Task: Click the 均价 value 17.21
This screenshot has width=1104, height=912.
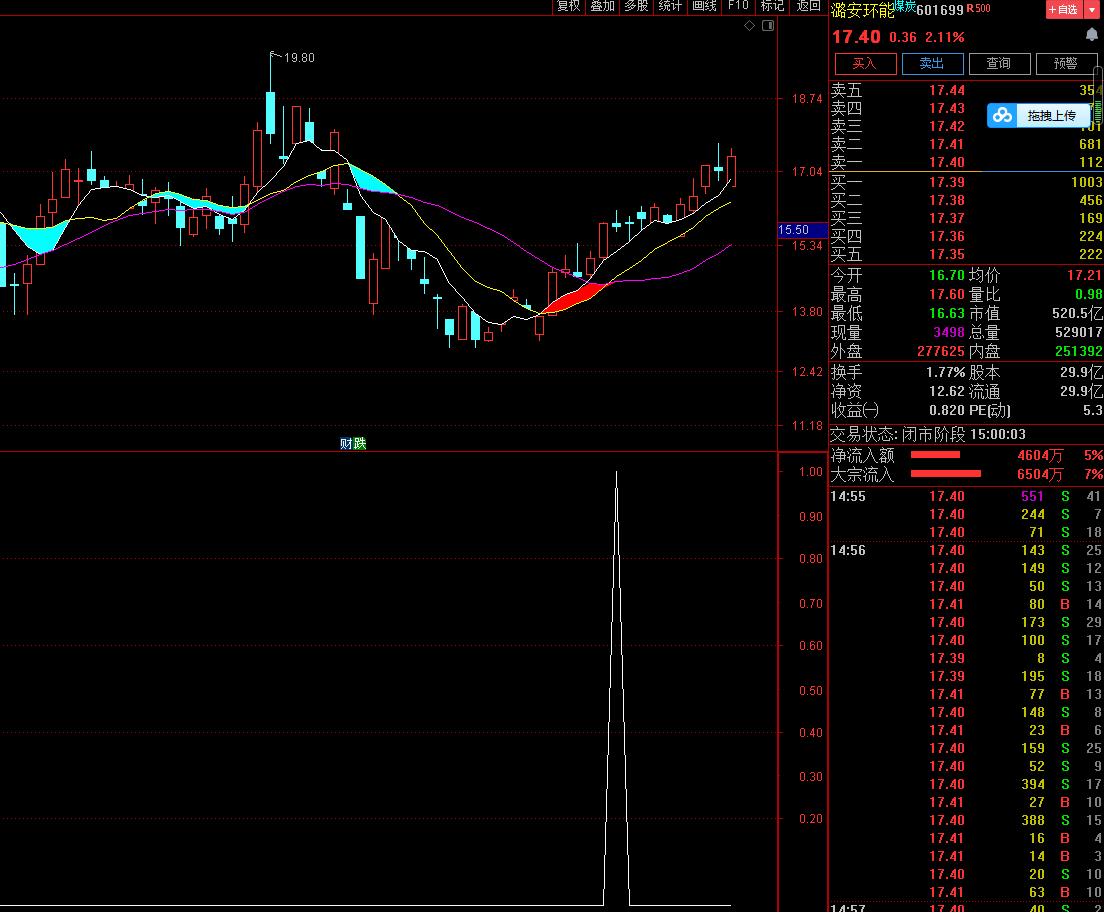Action: pos(1084,275)
